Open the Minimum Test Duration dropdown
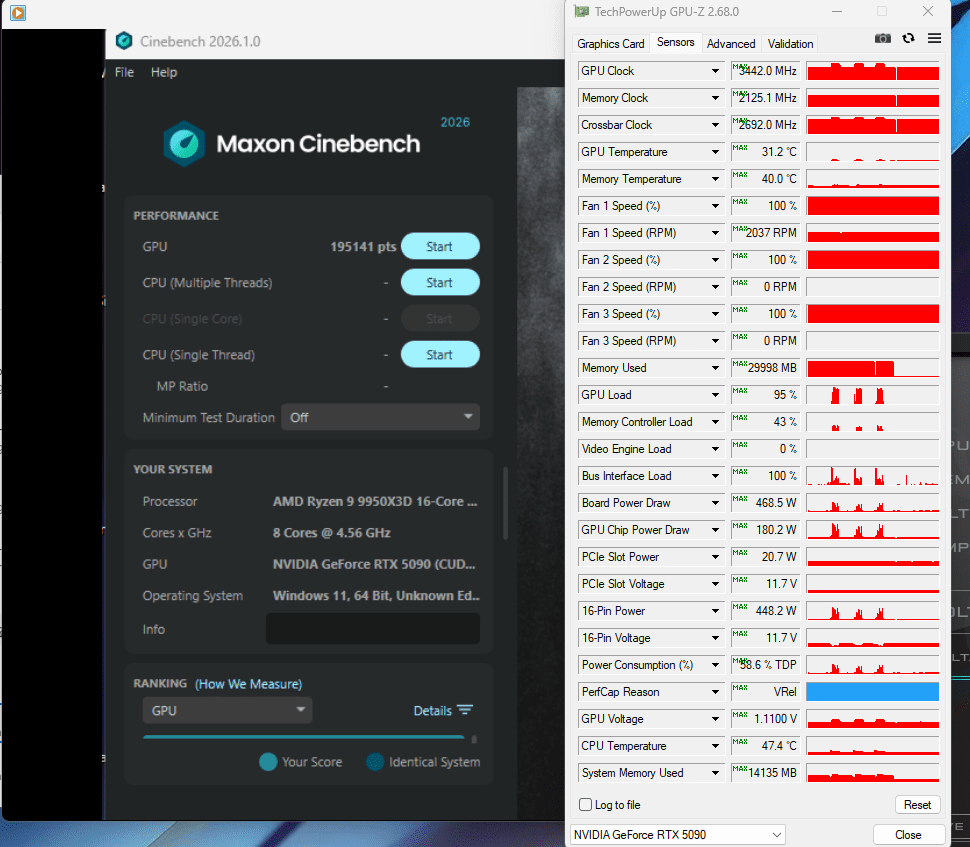This screenshot has height=847, width=970. click(x=380, y=417)
